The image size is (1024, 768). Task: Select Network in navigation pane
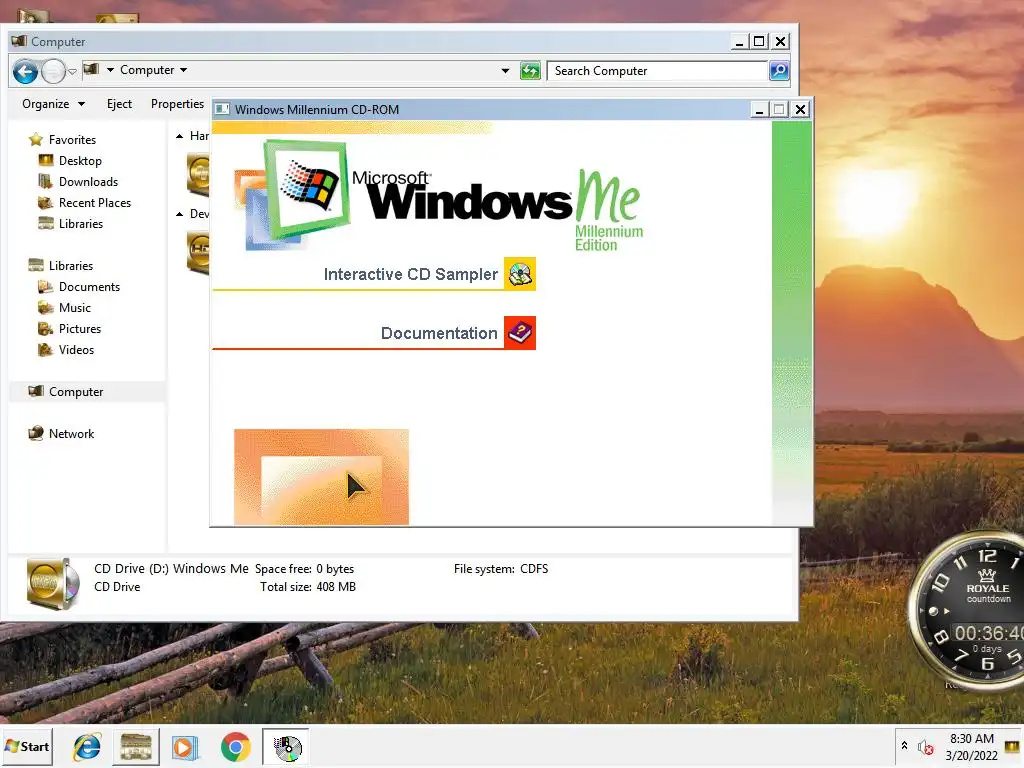[x=71, y=434]
